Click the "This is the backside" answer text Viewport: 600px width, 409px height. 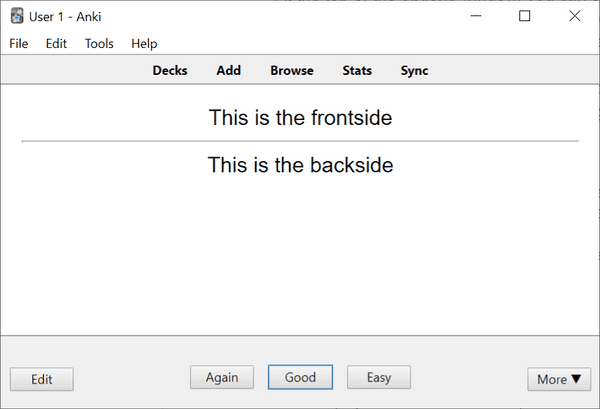click(300, 165)
